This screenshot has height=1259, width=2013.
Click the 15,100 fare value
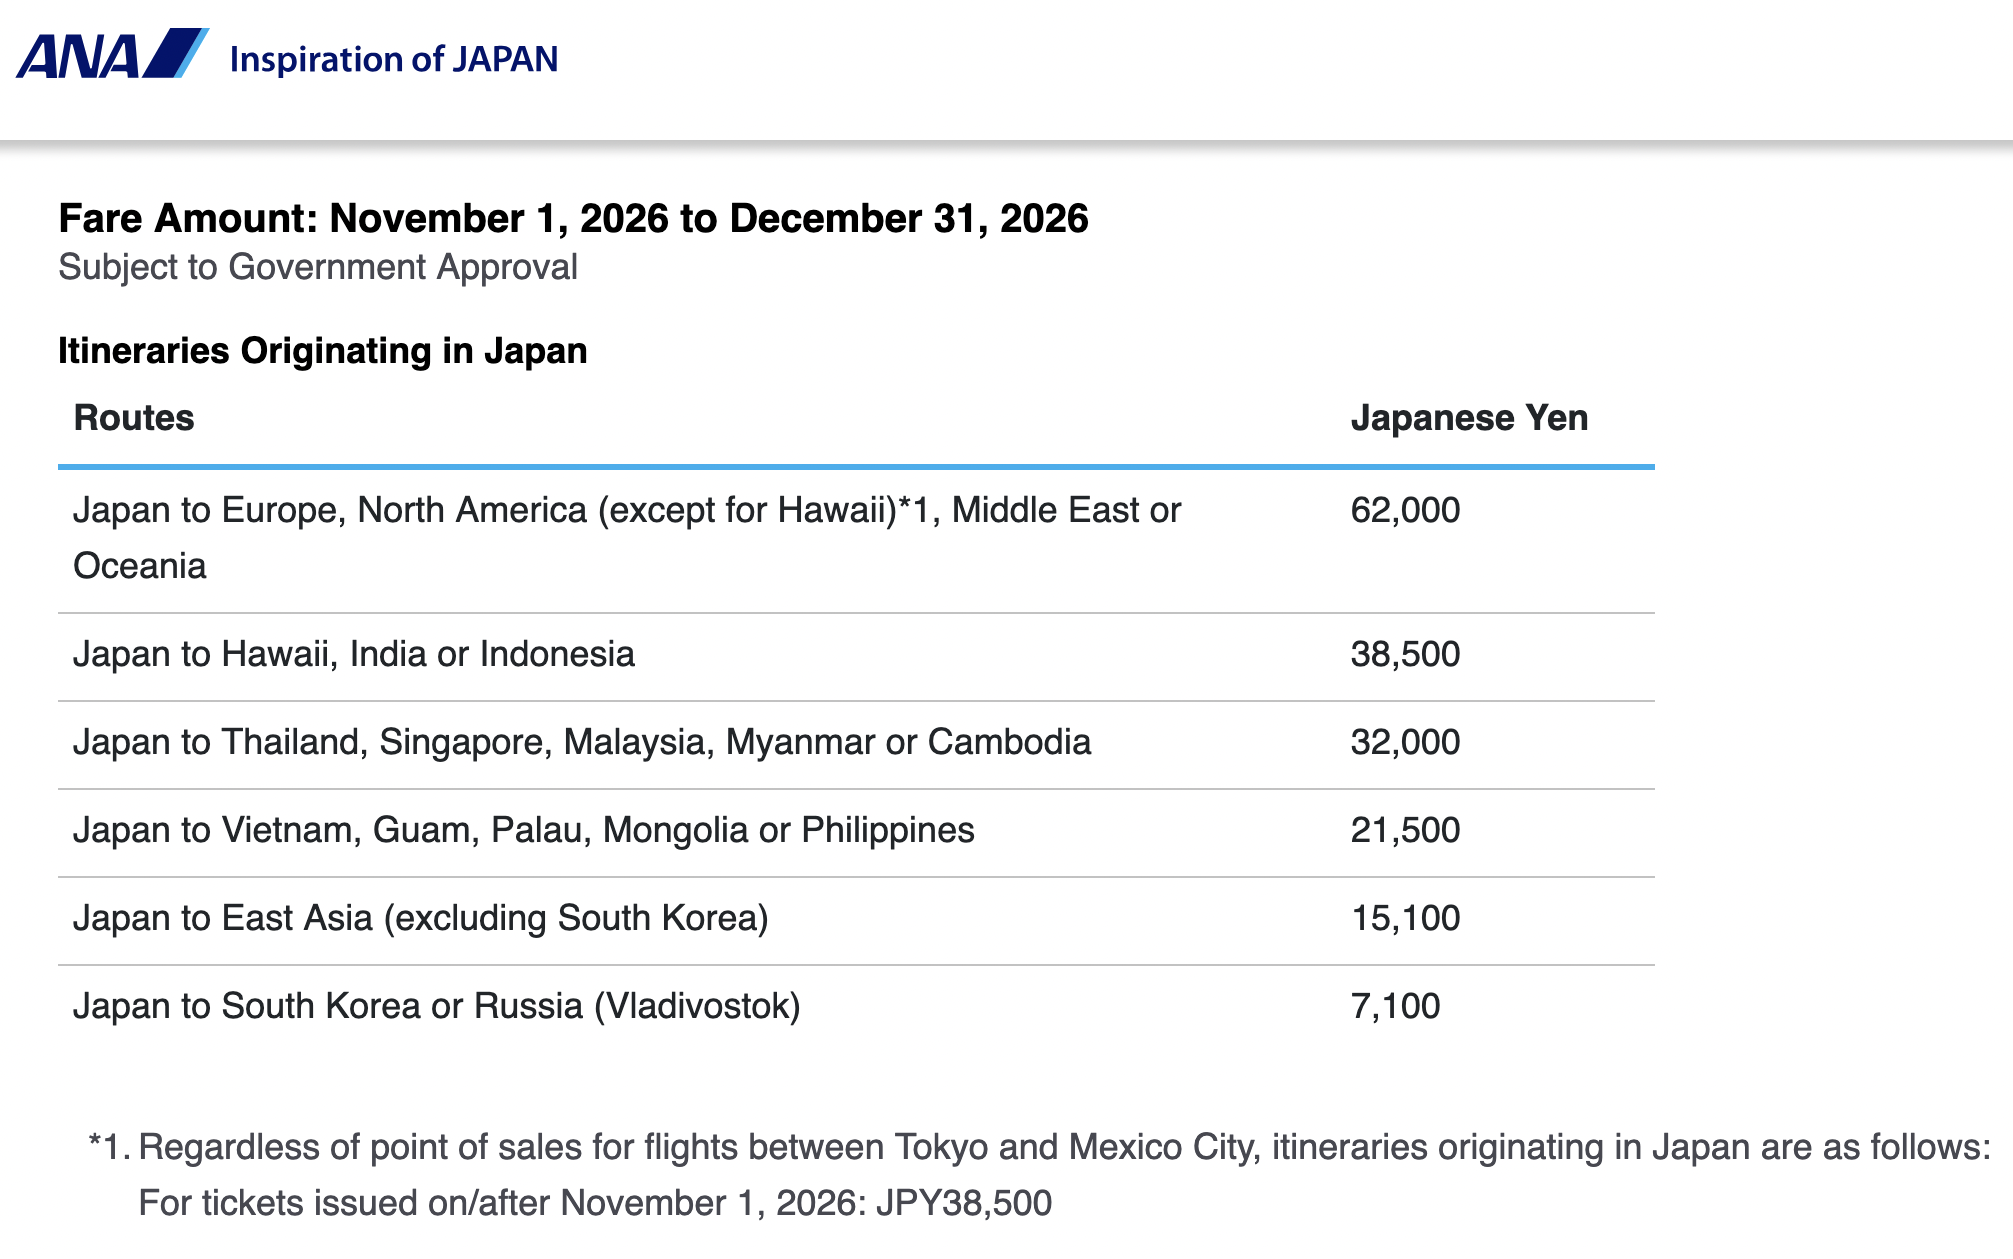click(1405, 918)
